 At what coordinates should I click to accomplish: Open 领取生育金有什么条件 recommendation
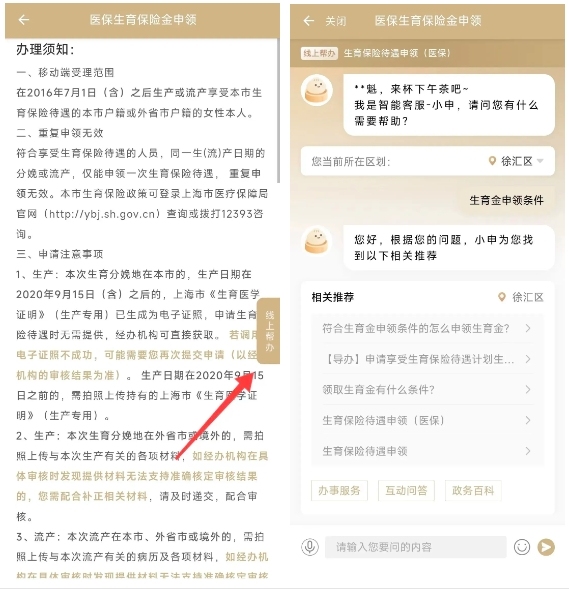427,390
